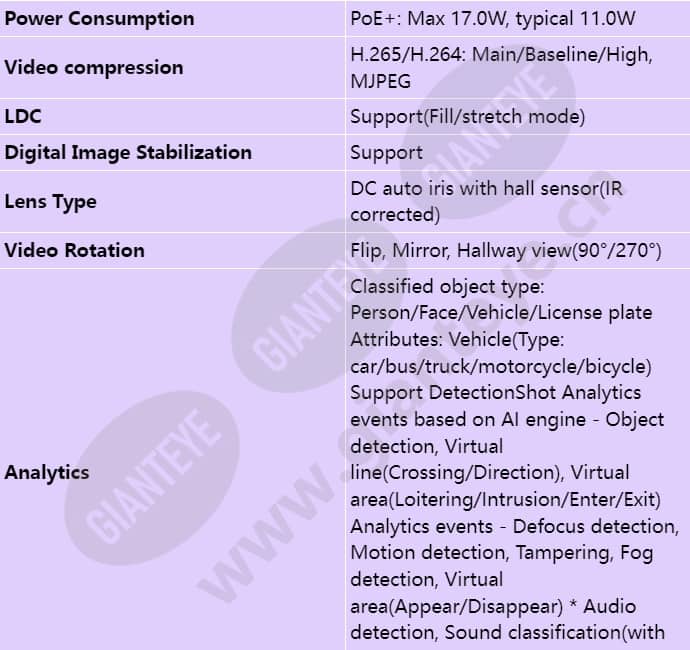Select the Flip, Mirror, Hallway view value

(x=506, y=251)
